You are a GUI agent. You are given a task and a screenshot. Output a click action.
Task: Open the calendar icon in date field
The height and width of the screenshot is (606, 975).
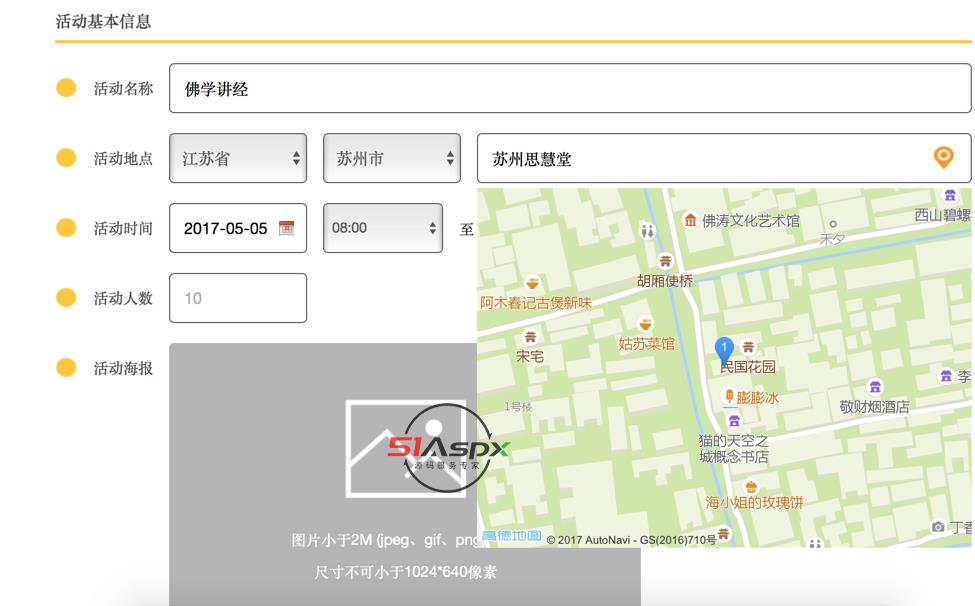(286, 228)
